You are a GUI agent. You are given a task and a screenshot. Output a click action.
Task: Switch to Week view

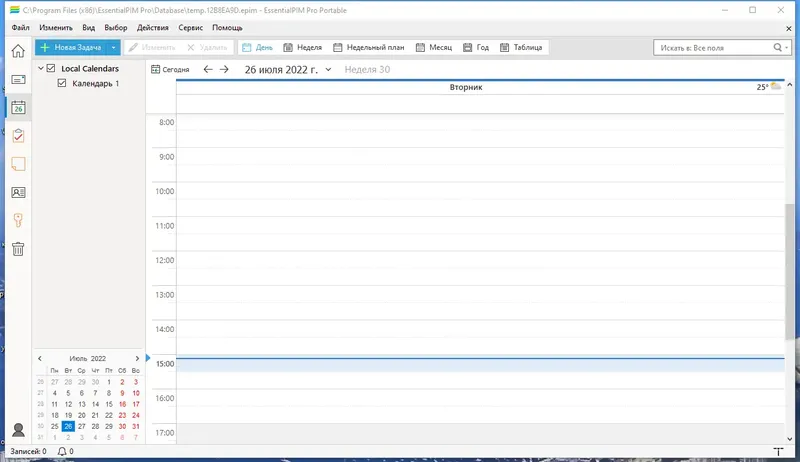tap(303, 47)
